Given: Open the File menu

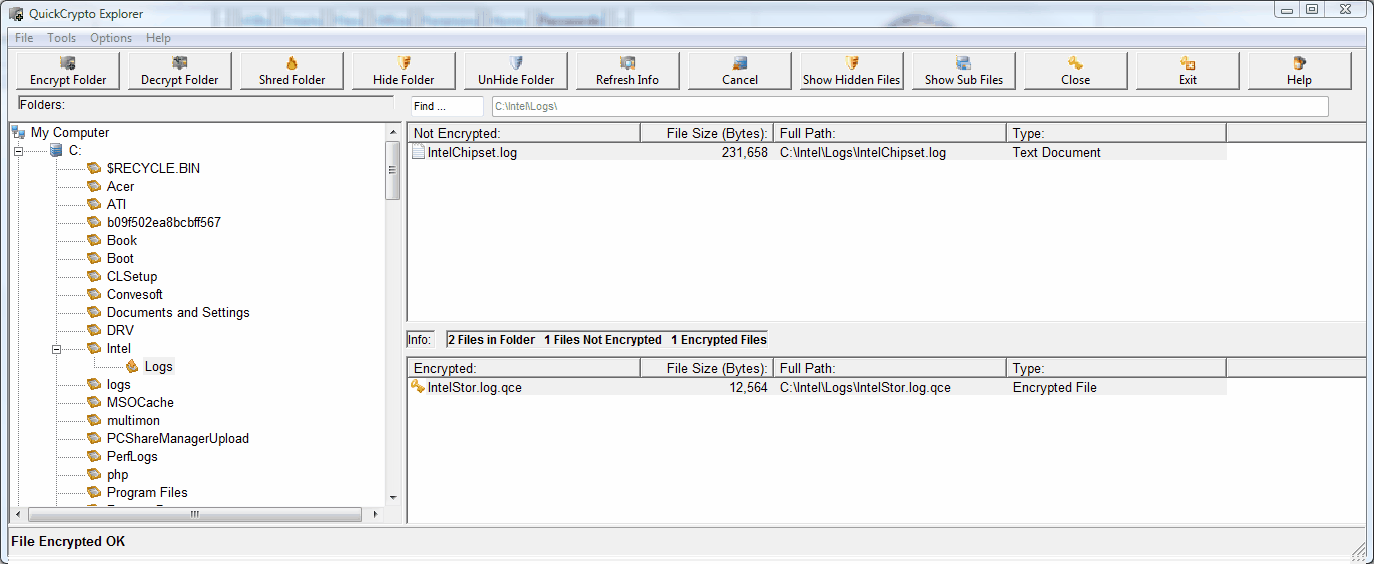Looking at the screenshot, I should [24, 38].
